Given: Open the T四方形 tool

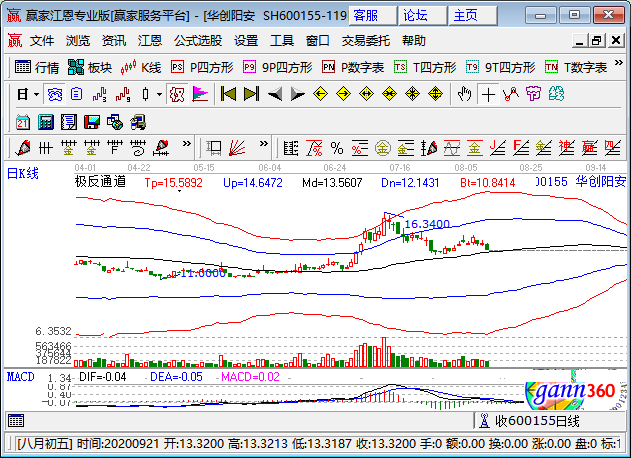Looking at the screenshot, I should 425,67.
